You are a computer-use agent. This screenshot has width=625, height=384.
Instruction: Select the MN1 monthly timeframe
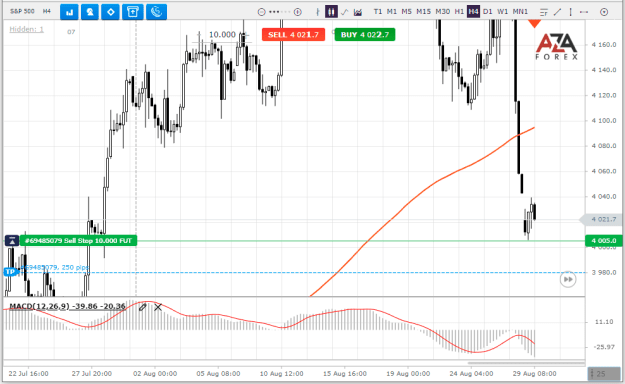[x=520, y=12]
